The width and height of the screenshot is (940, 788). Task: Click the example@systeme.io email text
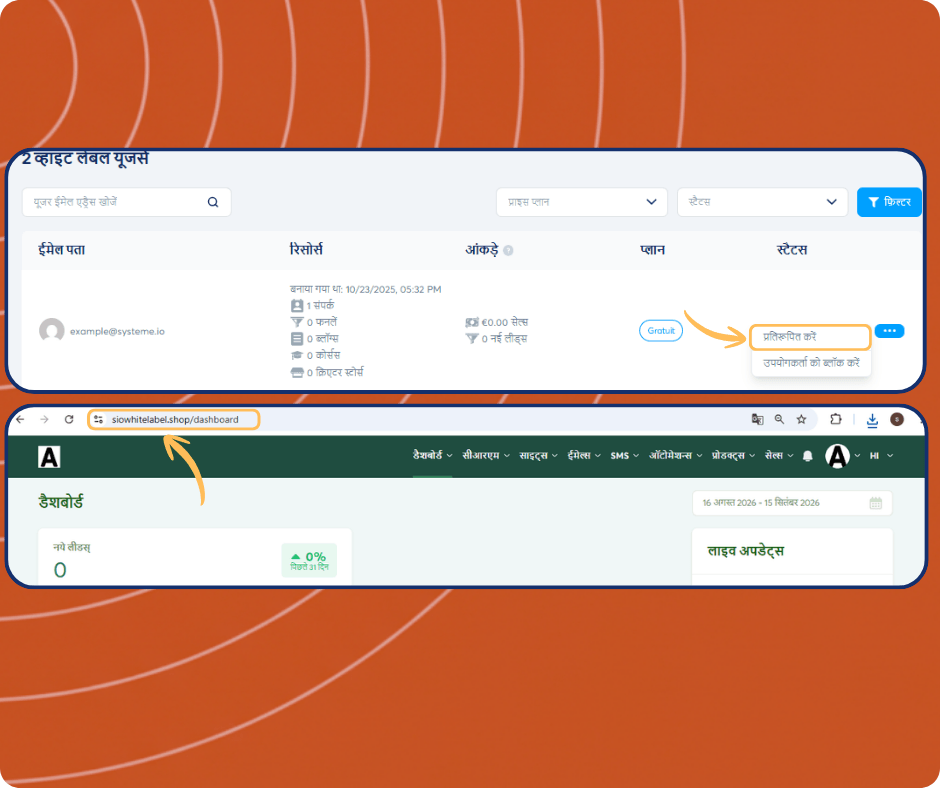coord(117,331)
